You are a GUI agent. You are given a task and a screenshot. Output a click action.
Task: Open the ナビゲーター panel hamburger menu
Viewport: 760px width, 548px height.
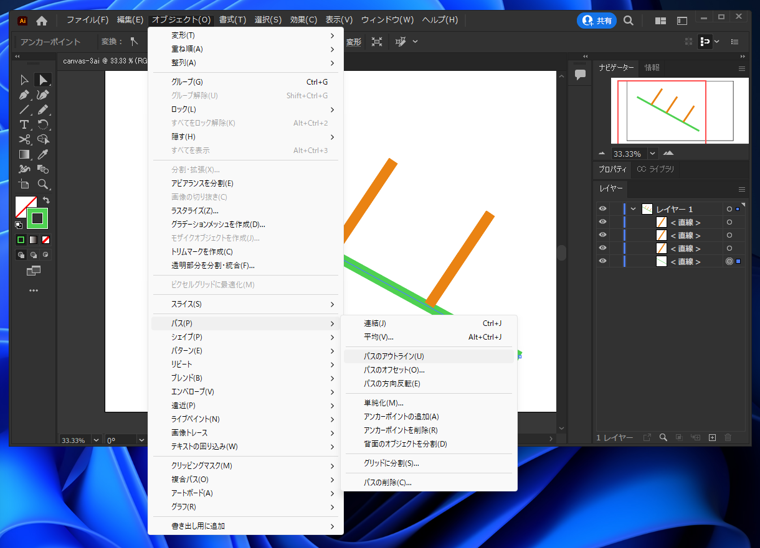point(742,68)
